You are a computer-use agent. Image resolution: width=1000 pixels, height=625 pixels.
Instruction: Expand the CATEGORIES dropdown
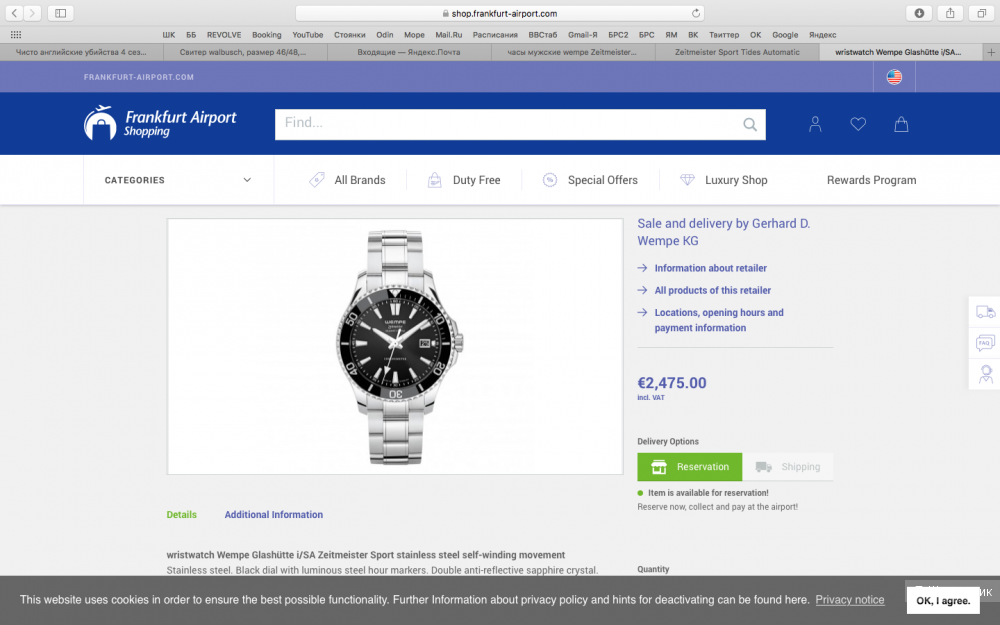[x=178, y=180]
